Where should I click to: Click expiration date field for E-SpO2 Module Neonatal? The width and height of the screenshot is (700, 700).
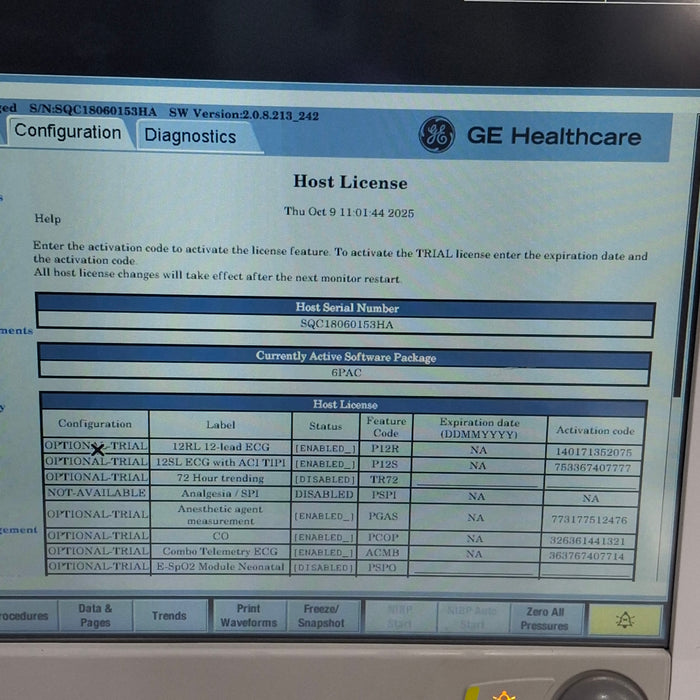tap(473, 569)
